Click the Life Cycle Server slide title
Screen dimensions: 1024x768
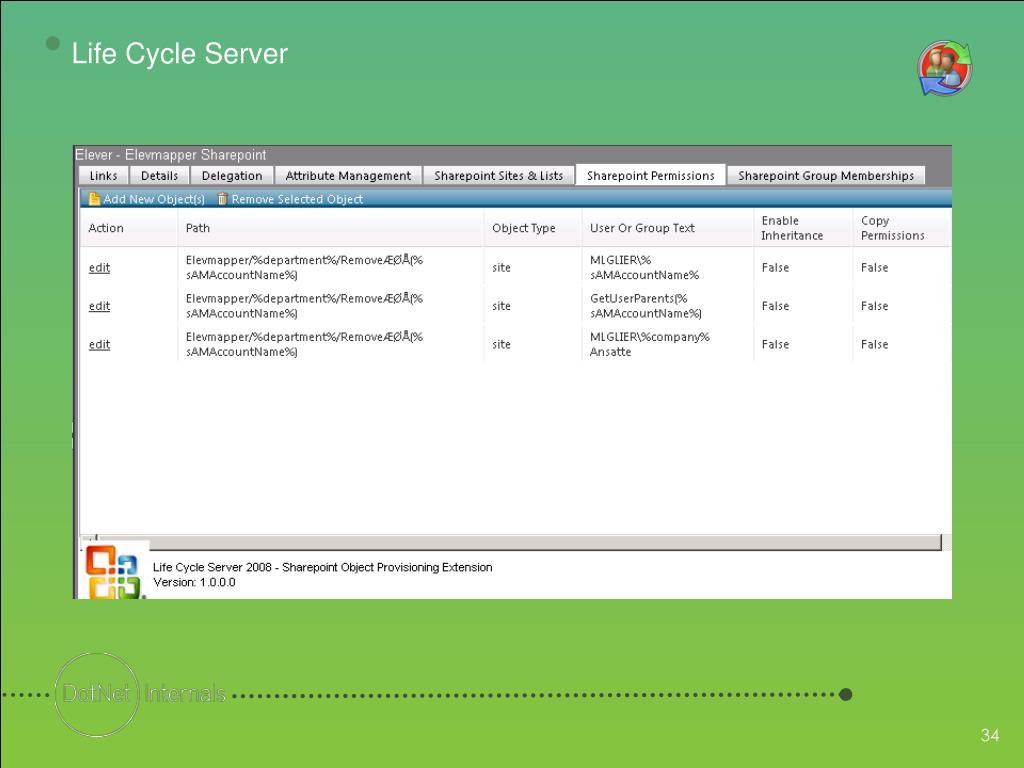click(x=180, y=54)
